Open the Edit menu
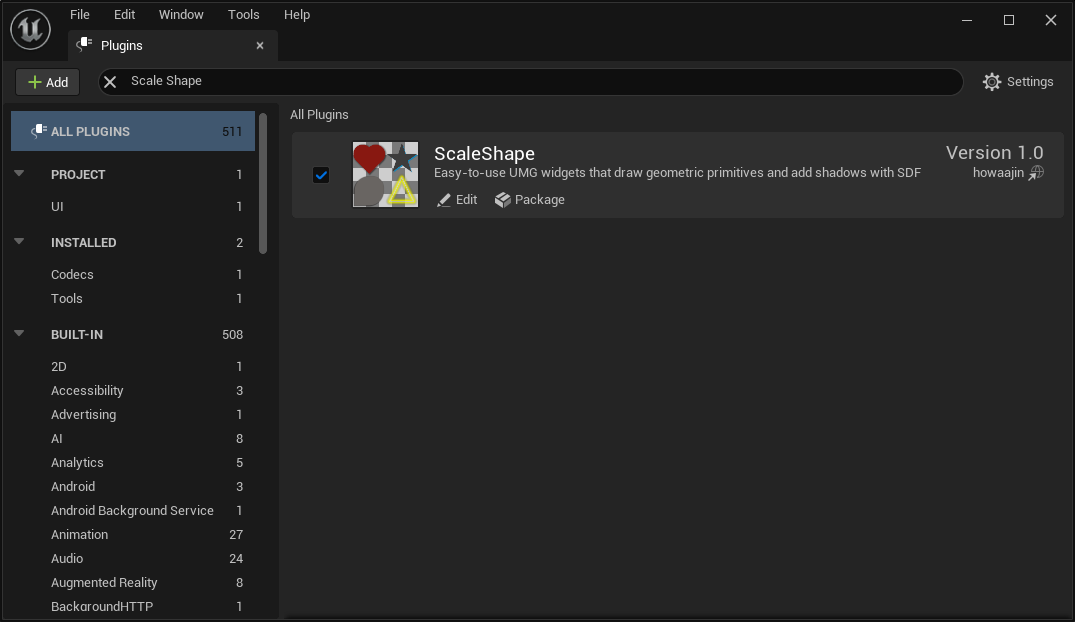The width and height of the screenshot is (1075, 622). click(x=124, y=14)
